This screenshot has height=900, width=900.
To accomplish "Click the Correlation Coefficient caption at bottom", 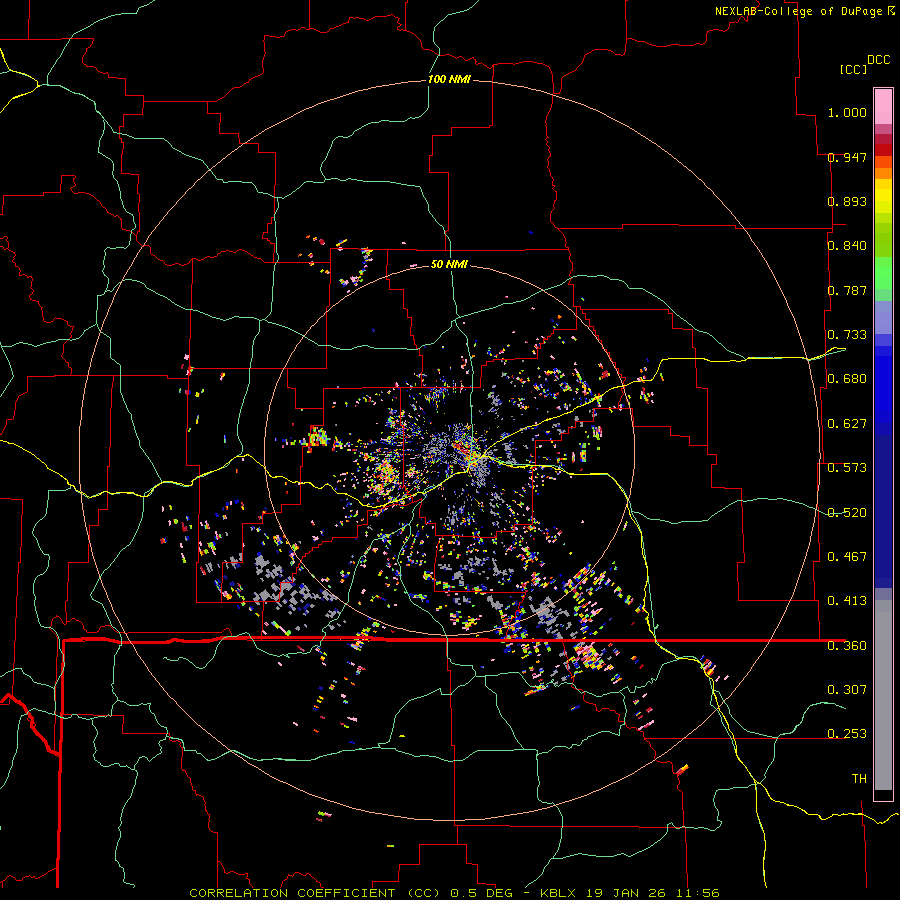I will (454, 893).
